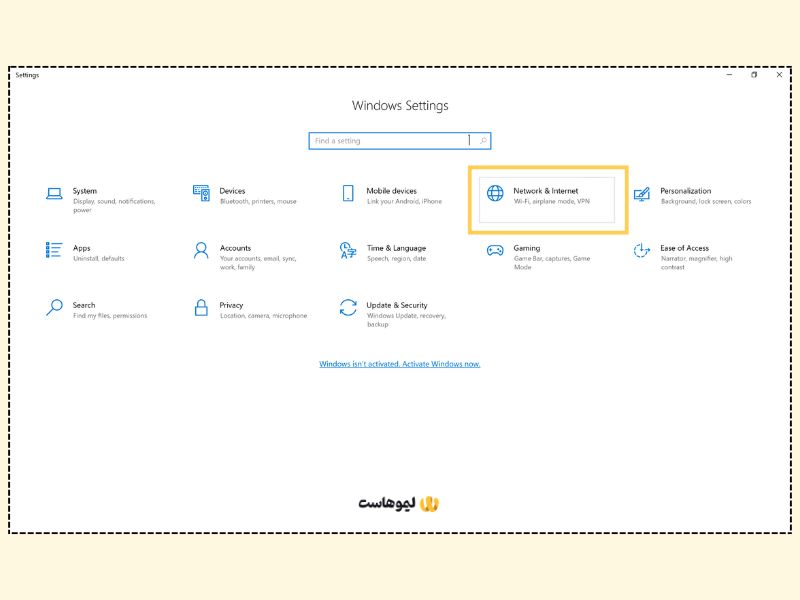800x600 pixels.
Task: Click the Devices category title
Action: [232, 191]
